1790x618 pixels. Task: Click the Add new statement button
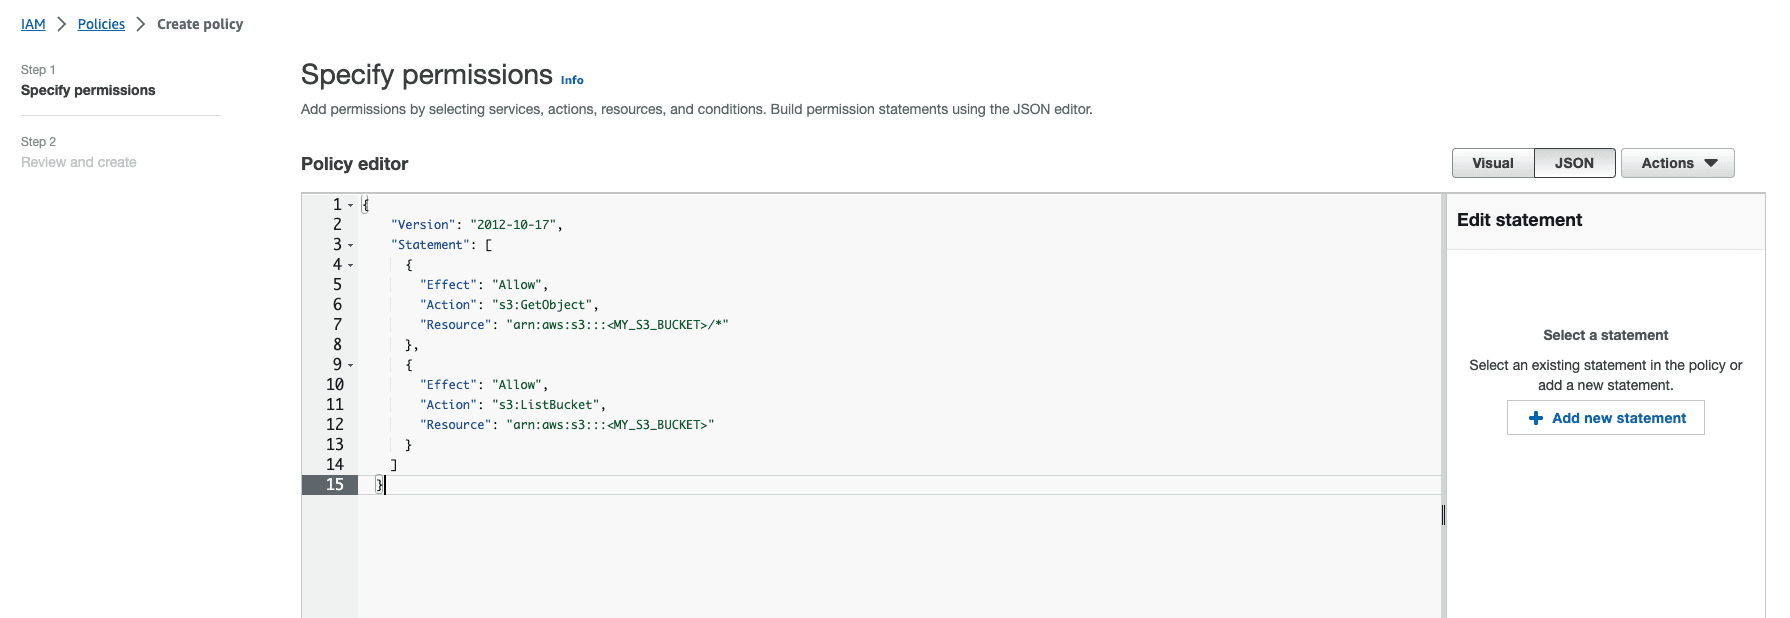(x=1605, y=418)
